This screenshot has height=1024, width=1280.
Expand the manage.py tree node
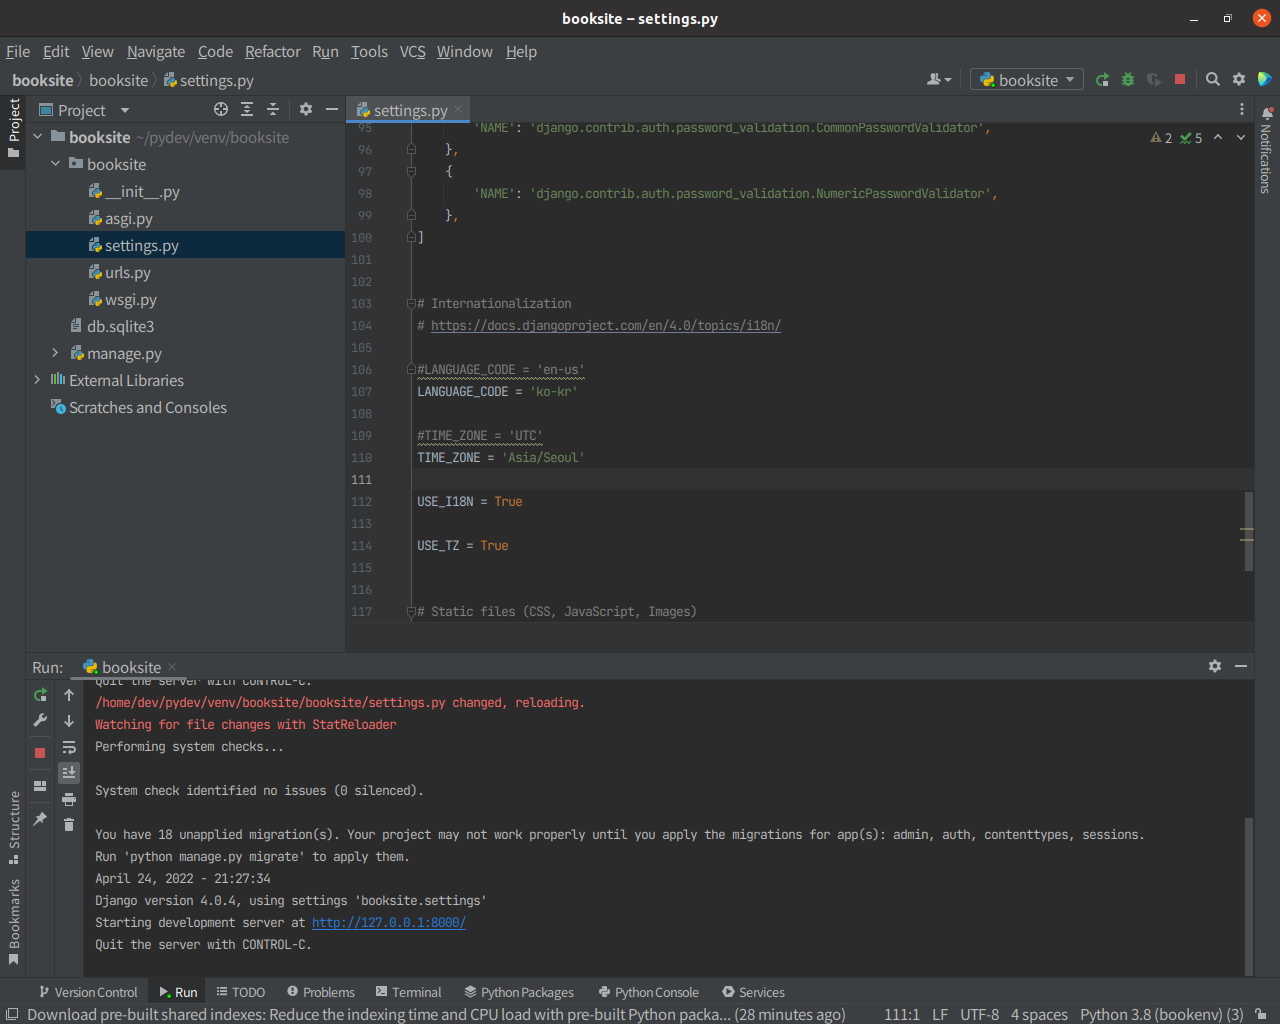(x=56, y=353)
